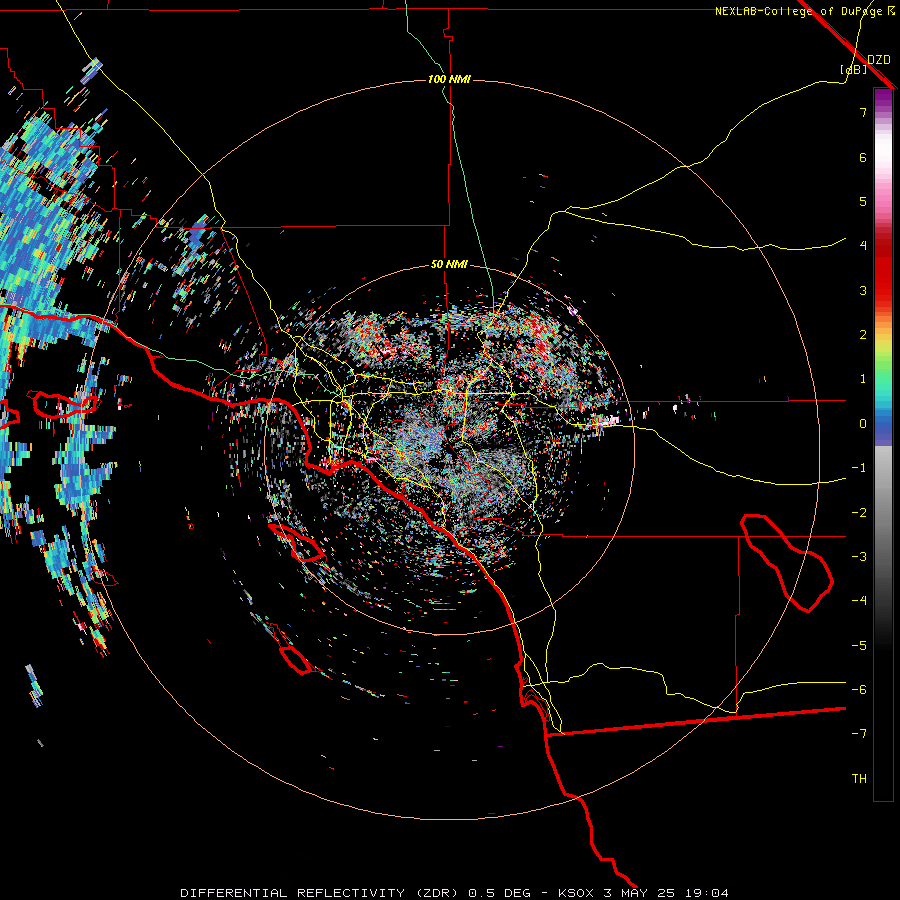Click the -4 dB scale tick label
The width and height of the screenshot is (900, 900).
(859, 601)
